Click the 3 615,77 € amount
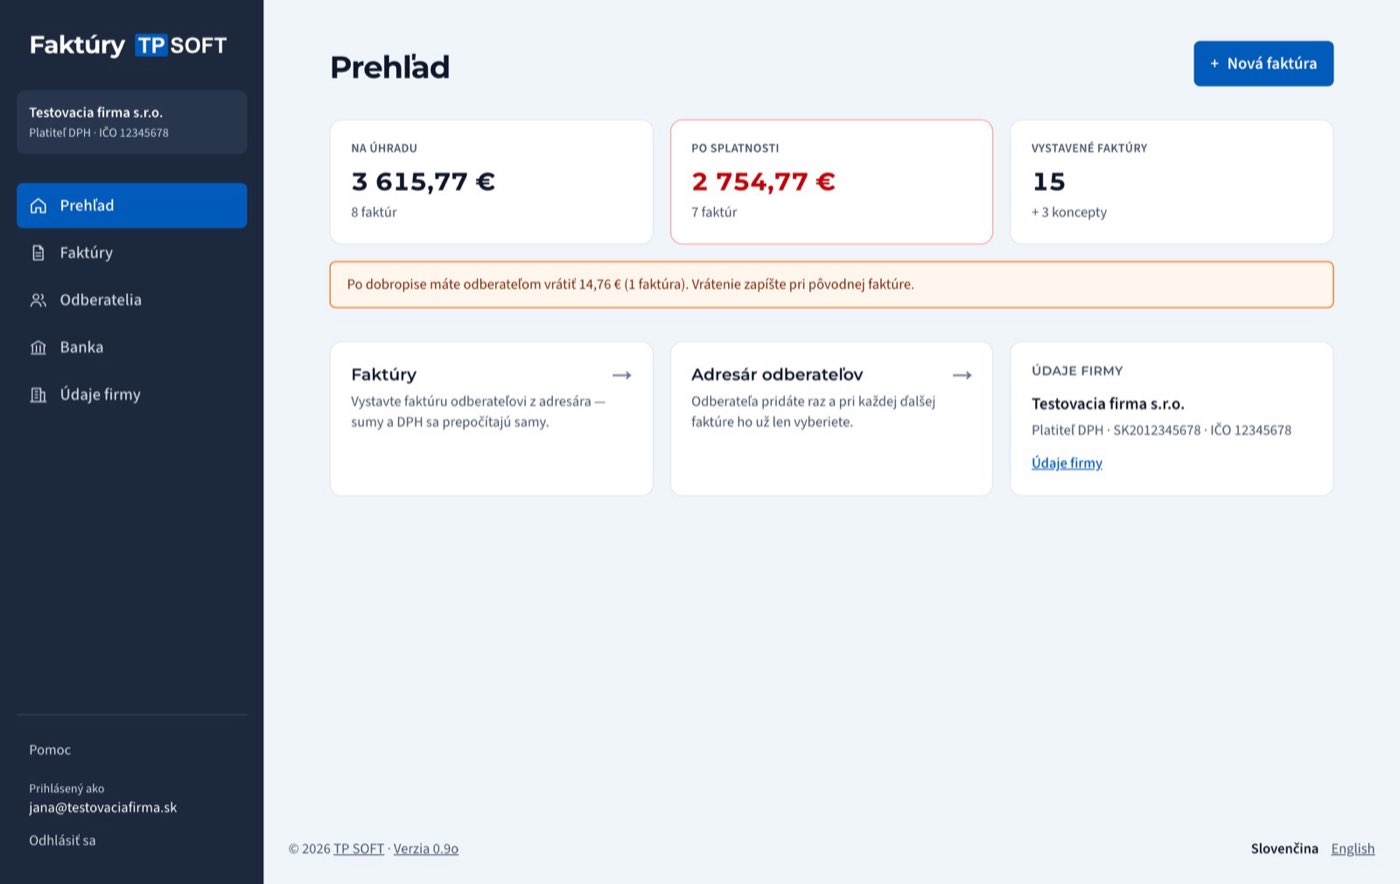 point(424,182)
